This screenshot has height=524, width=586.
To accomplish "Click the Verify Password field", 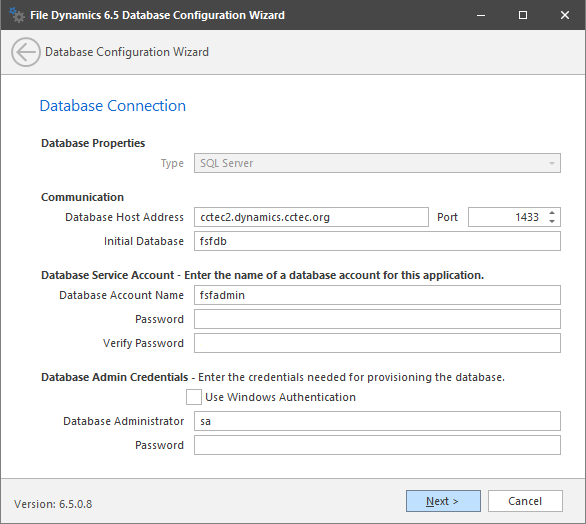I will point(377,343).
